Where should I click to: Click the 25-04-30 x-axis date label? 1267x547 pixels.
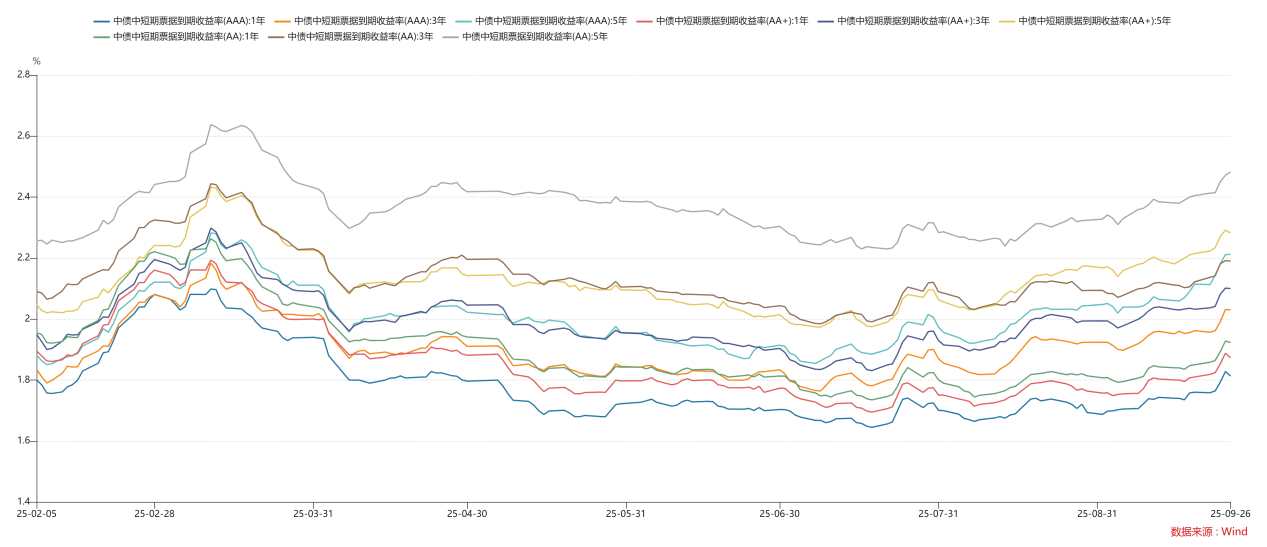pyautogui.click(x=468, y=513)
